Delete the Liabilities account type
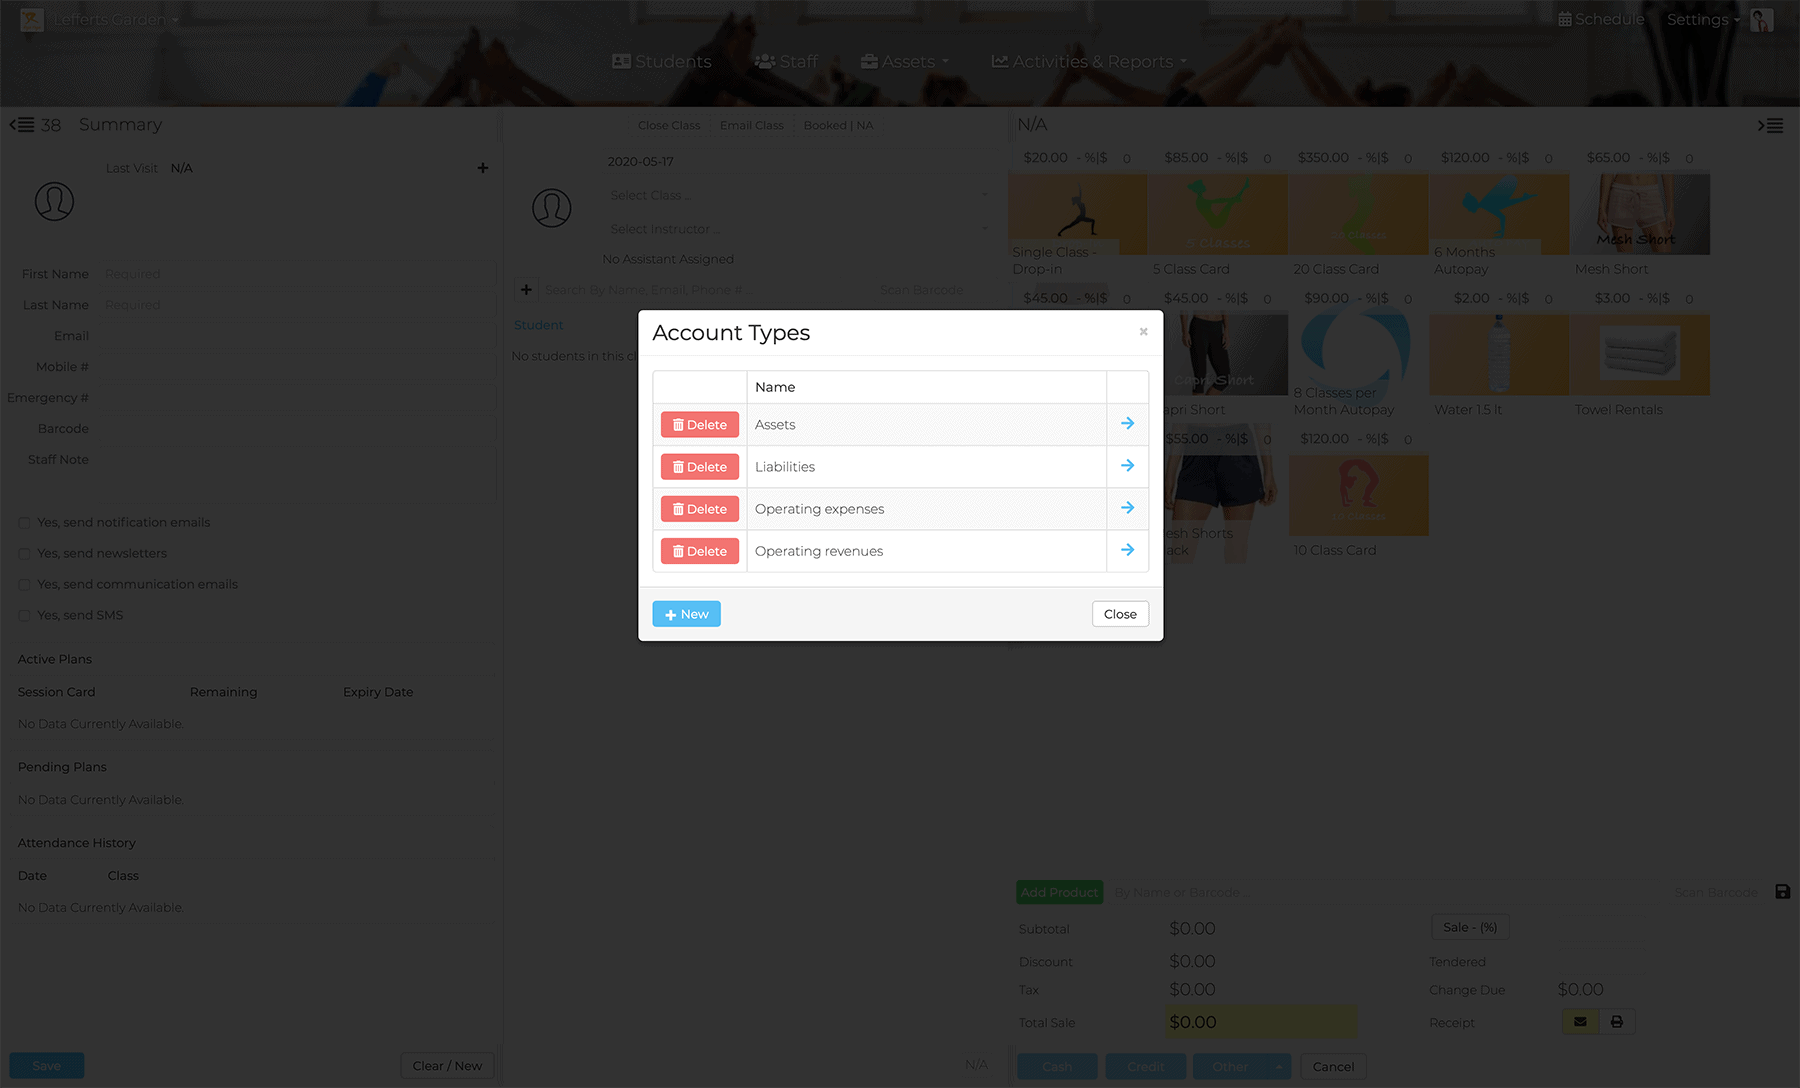The image size is (1800, 1088). 700,467
